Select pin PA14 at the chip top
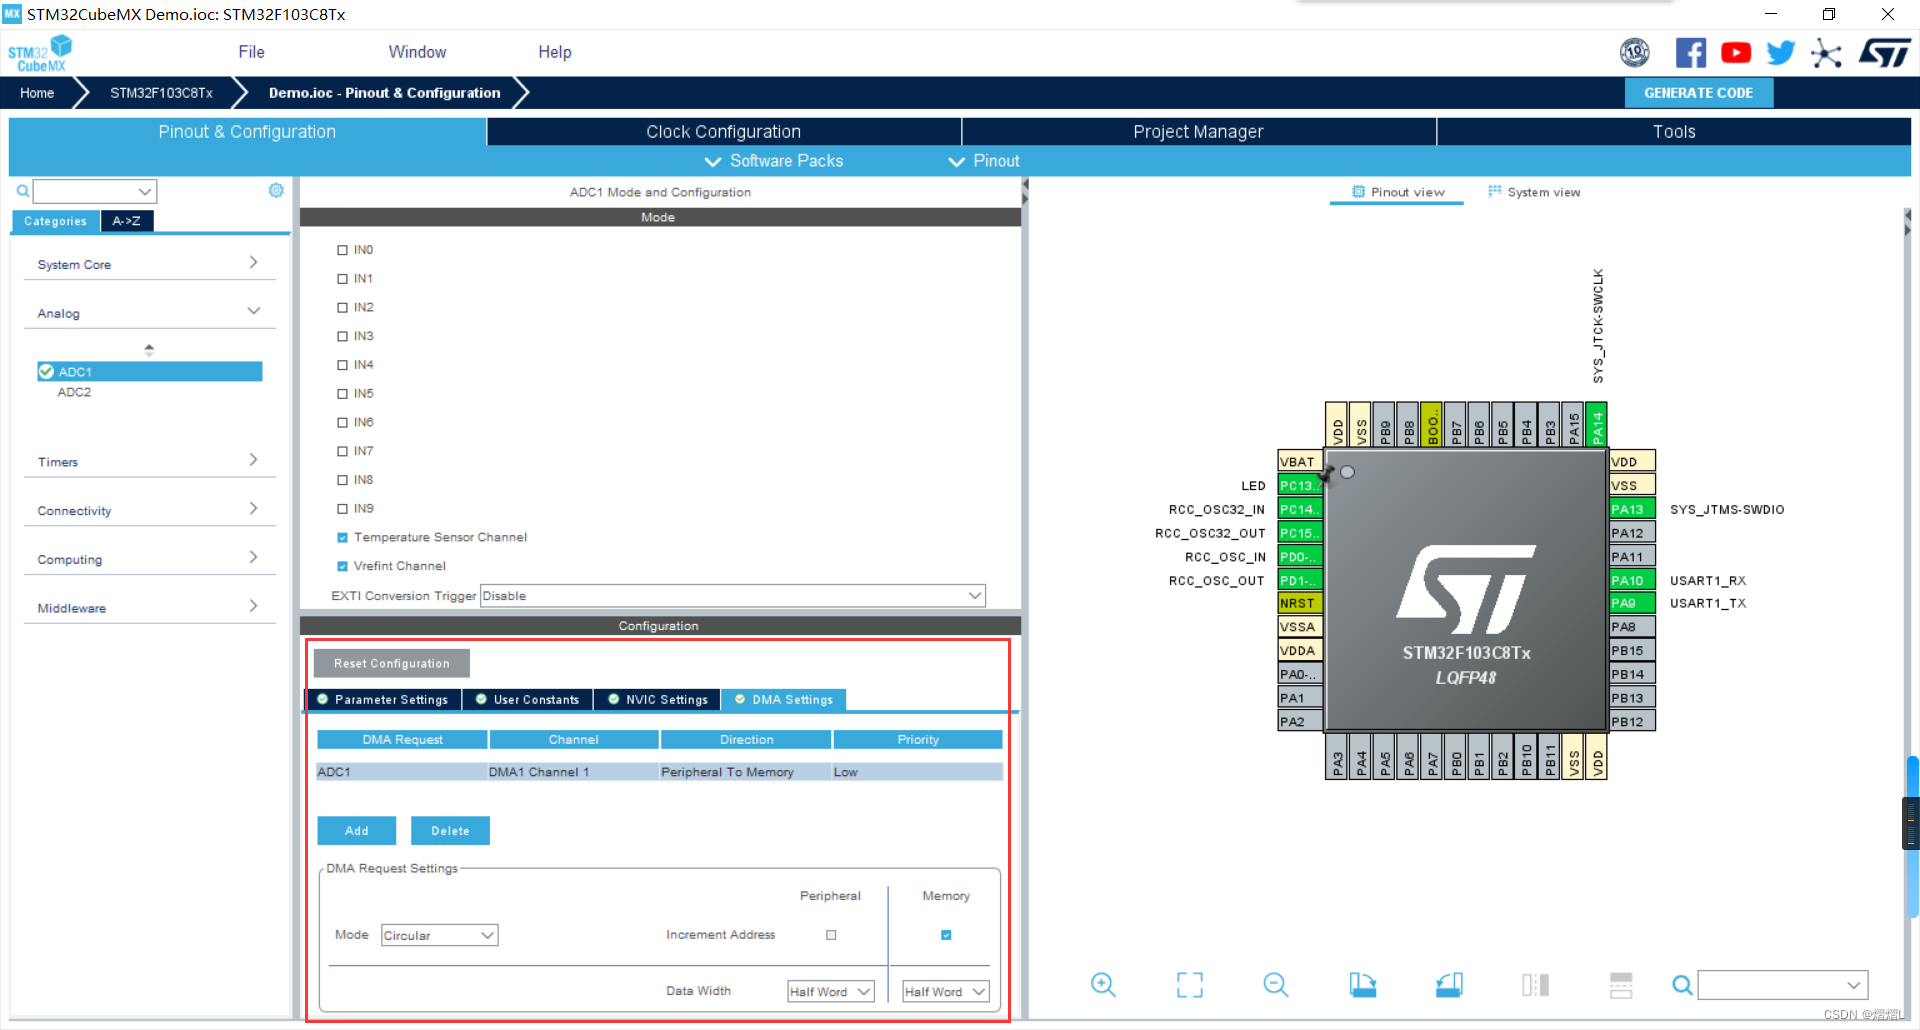This screenshot has width=1920, height=1030. pos(1597,426)
